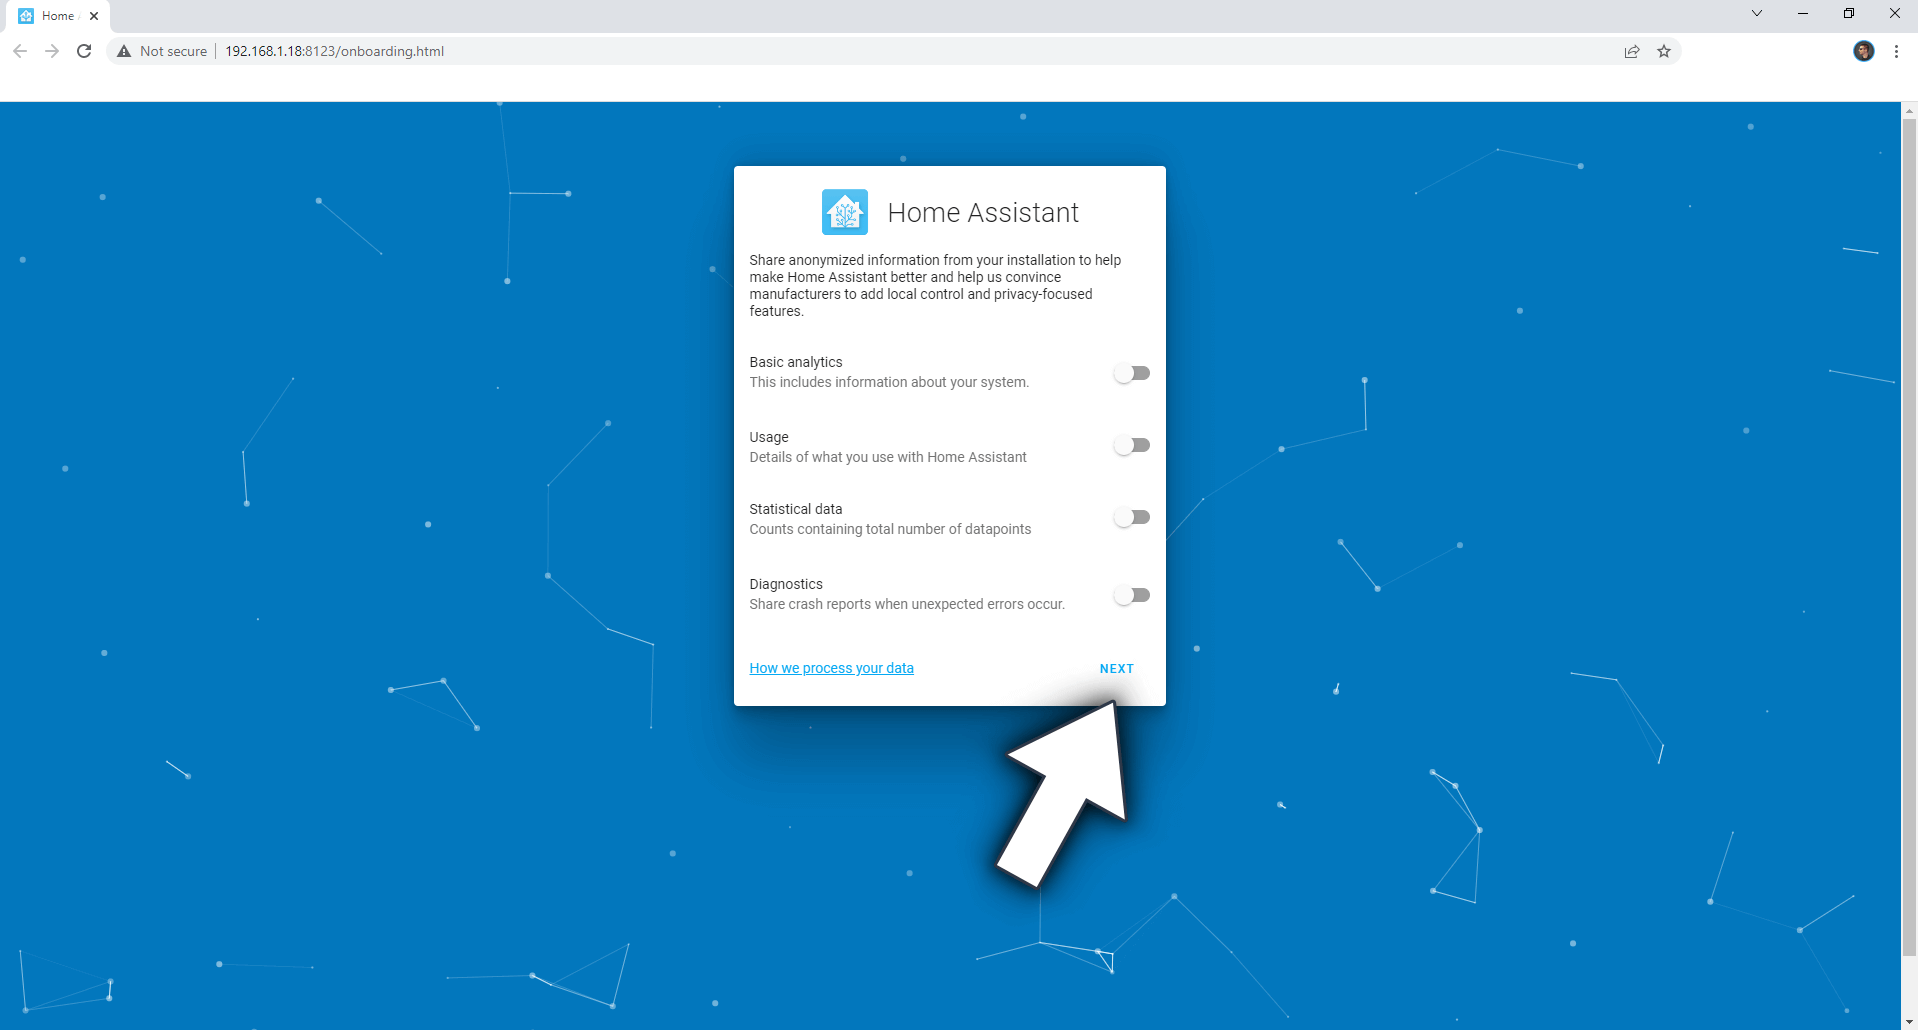Image resolution: width=1918 pixels, height=1030 pixels.
Task: Click the Not secure warning icon
Action: [x=124, y=51]
